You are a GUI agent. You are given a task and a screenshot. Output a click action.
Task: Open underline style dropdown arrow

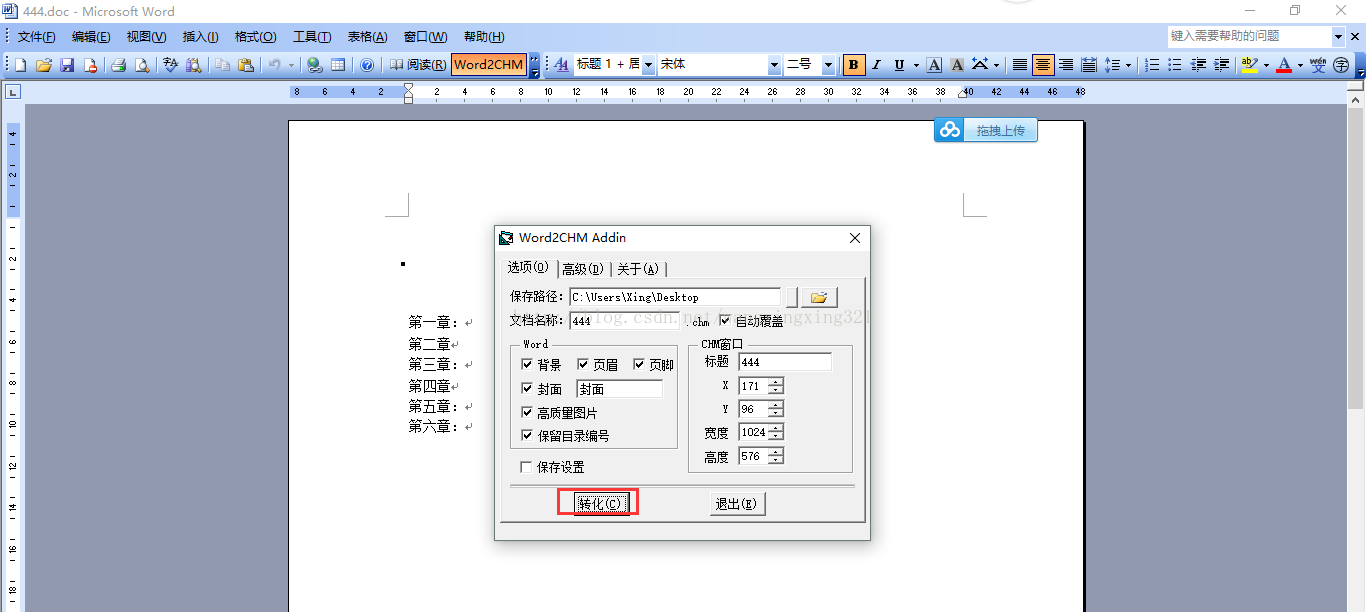[x=915, y=65]
